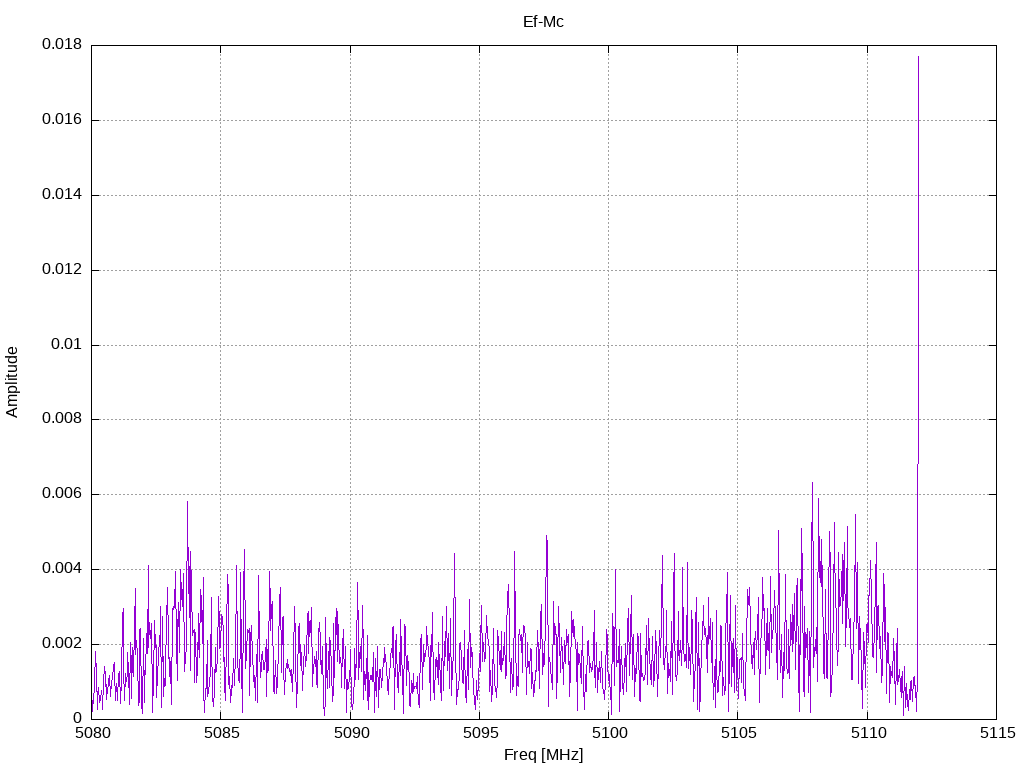This screenshot has height=768, width=1024.
Task: Click the y-axis tick label 0.002
Action: 62,643
